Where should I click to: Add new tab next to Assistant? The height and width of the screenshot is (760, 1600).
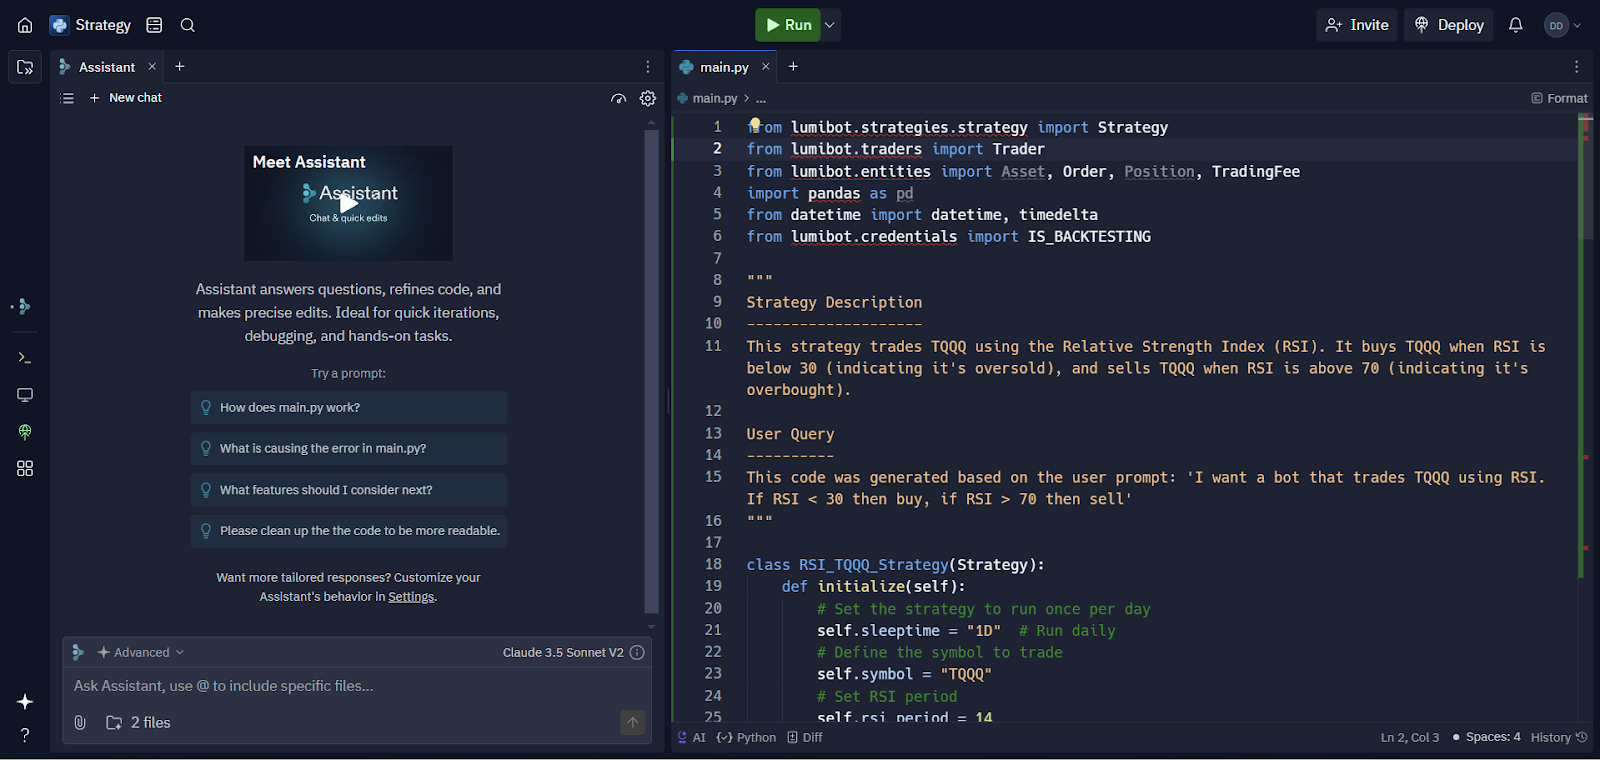180,67
